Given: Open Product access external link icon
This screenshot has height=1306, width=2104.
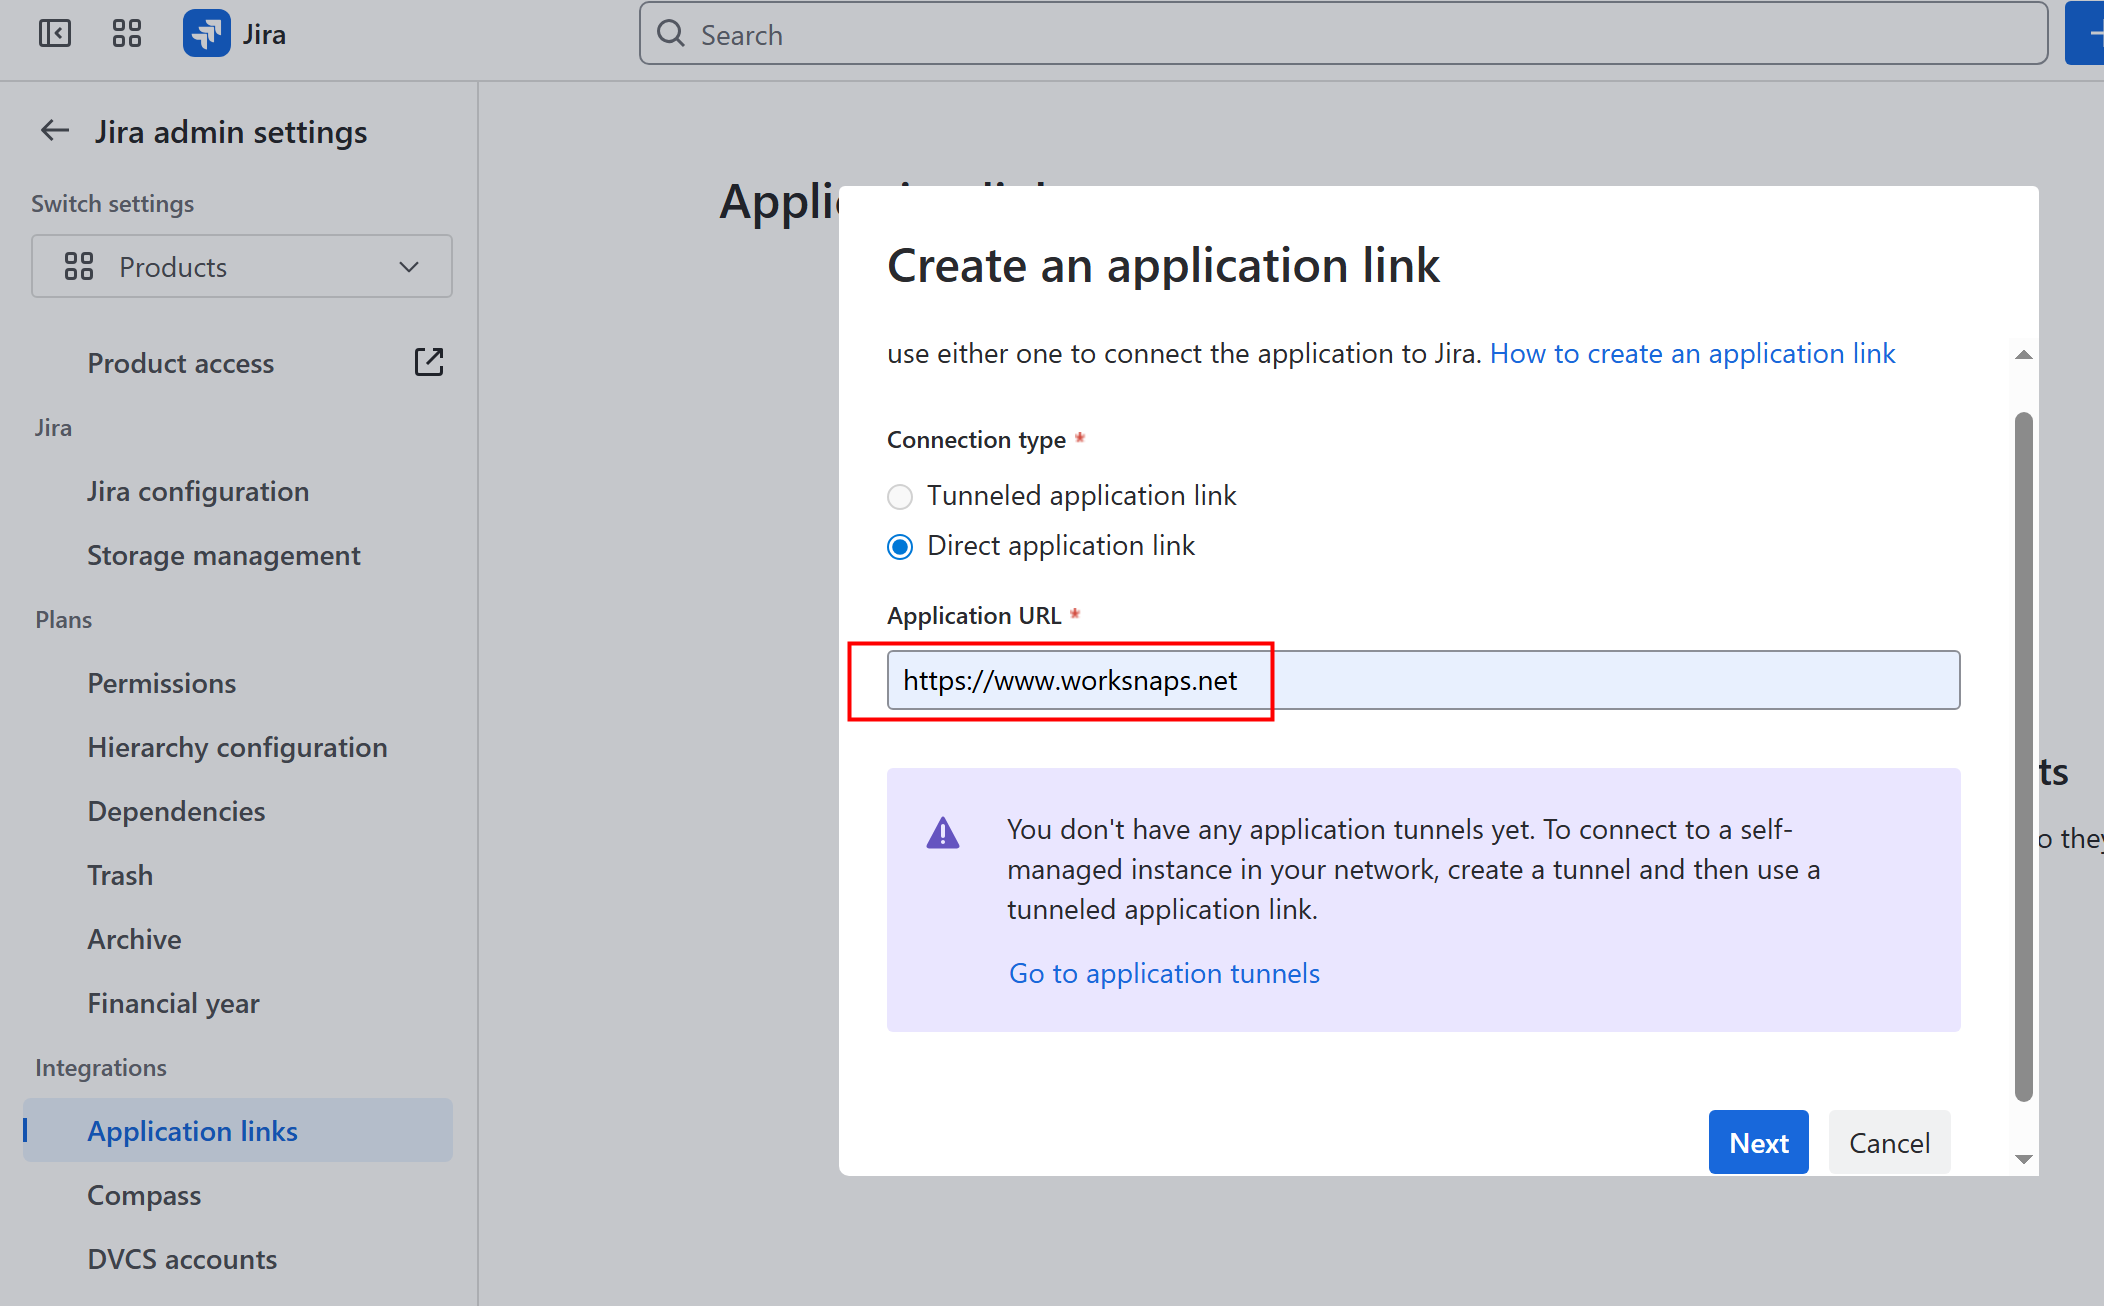Looking at the screenshot, I should point(429,362).
